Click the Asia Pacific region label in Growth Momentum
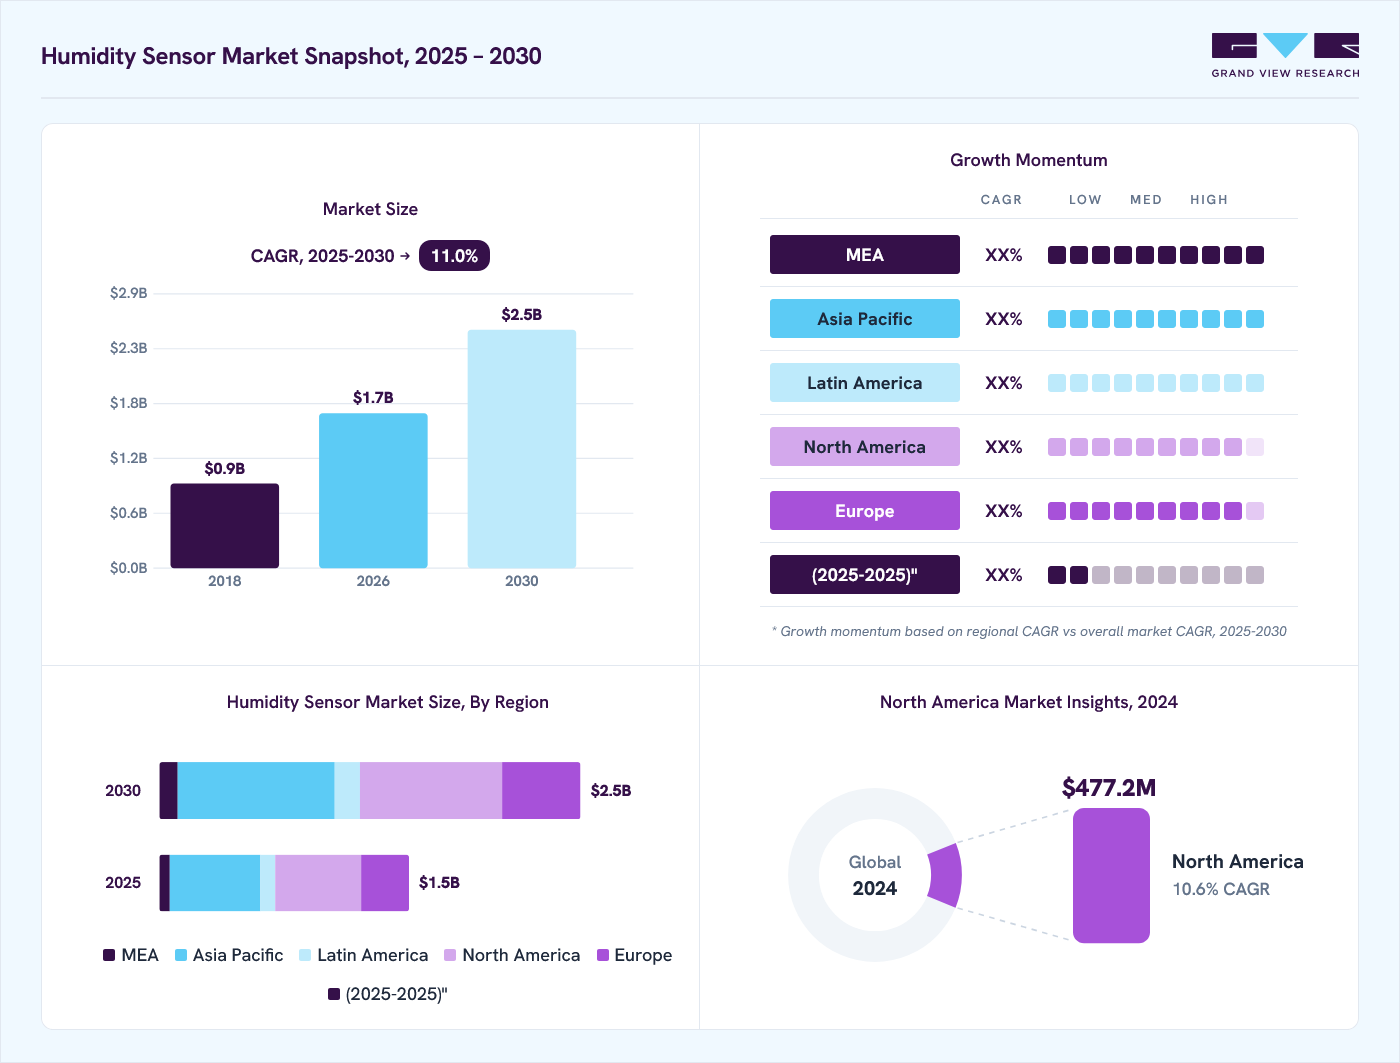 [865, 319]
